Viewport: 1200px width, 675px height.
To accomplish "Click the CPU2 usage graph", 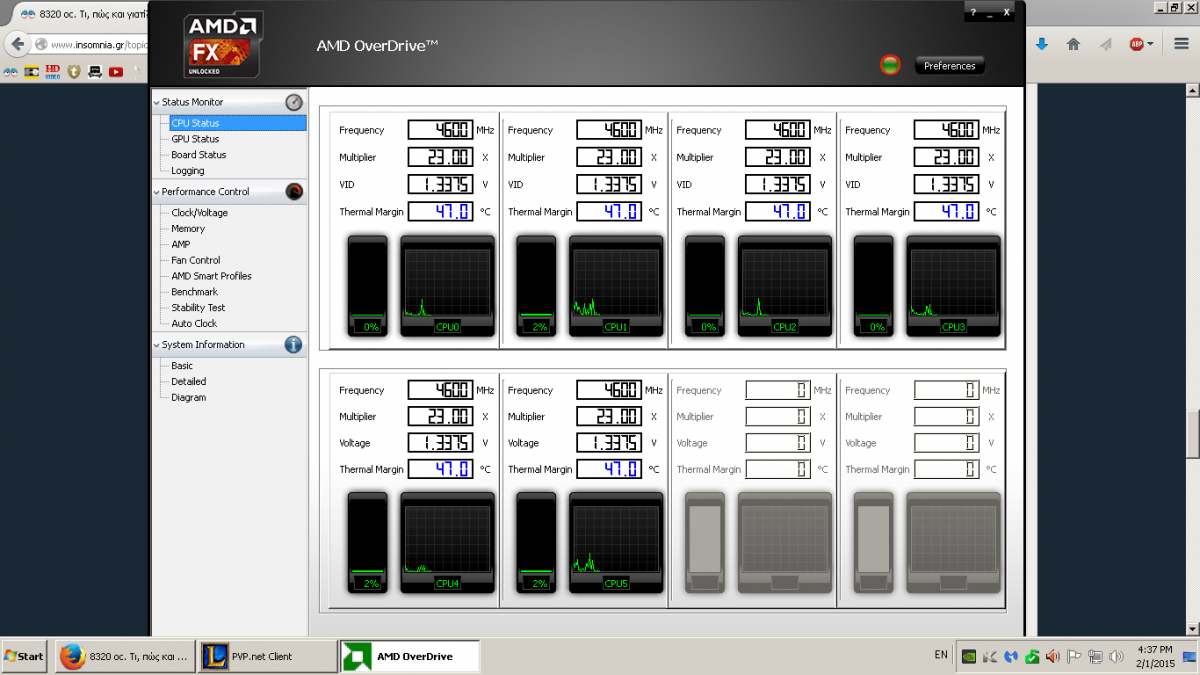I will click(785, 286).
